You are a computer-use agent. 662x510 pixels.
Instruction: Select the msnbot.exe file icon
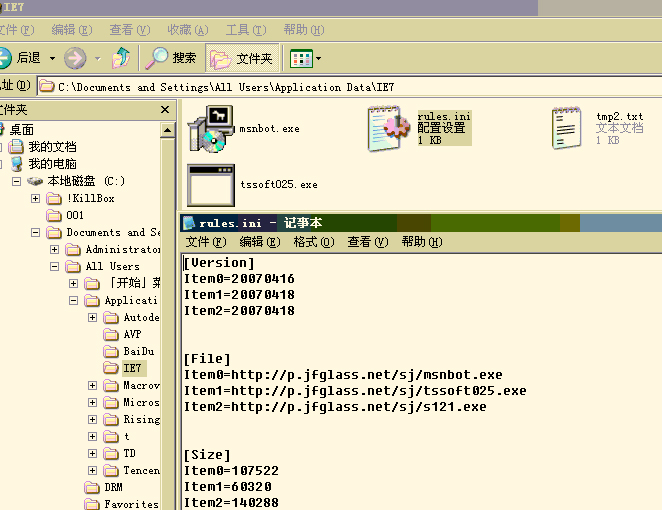211,129
